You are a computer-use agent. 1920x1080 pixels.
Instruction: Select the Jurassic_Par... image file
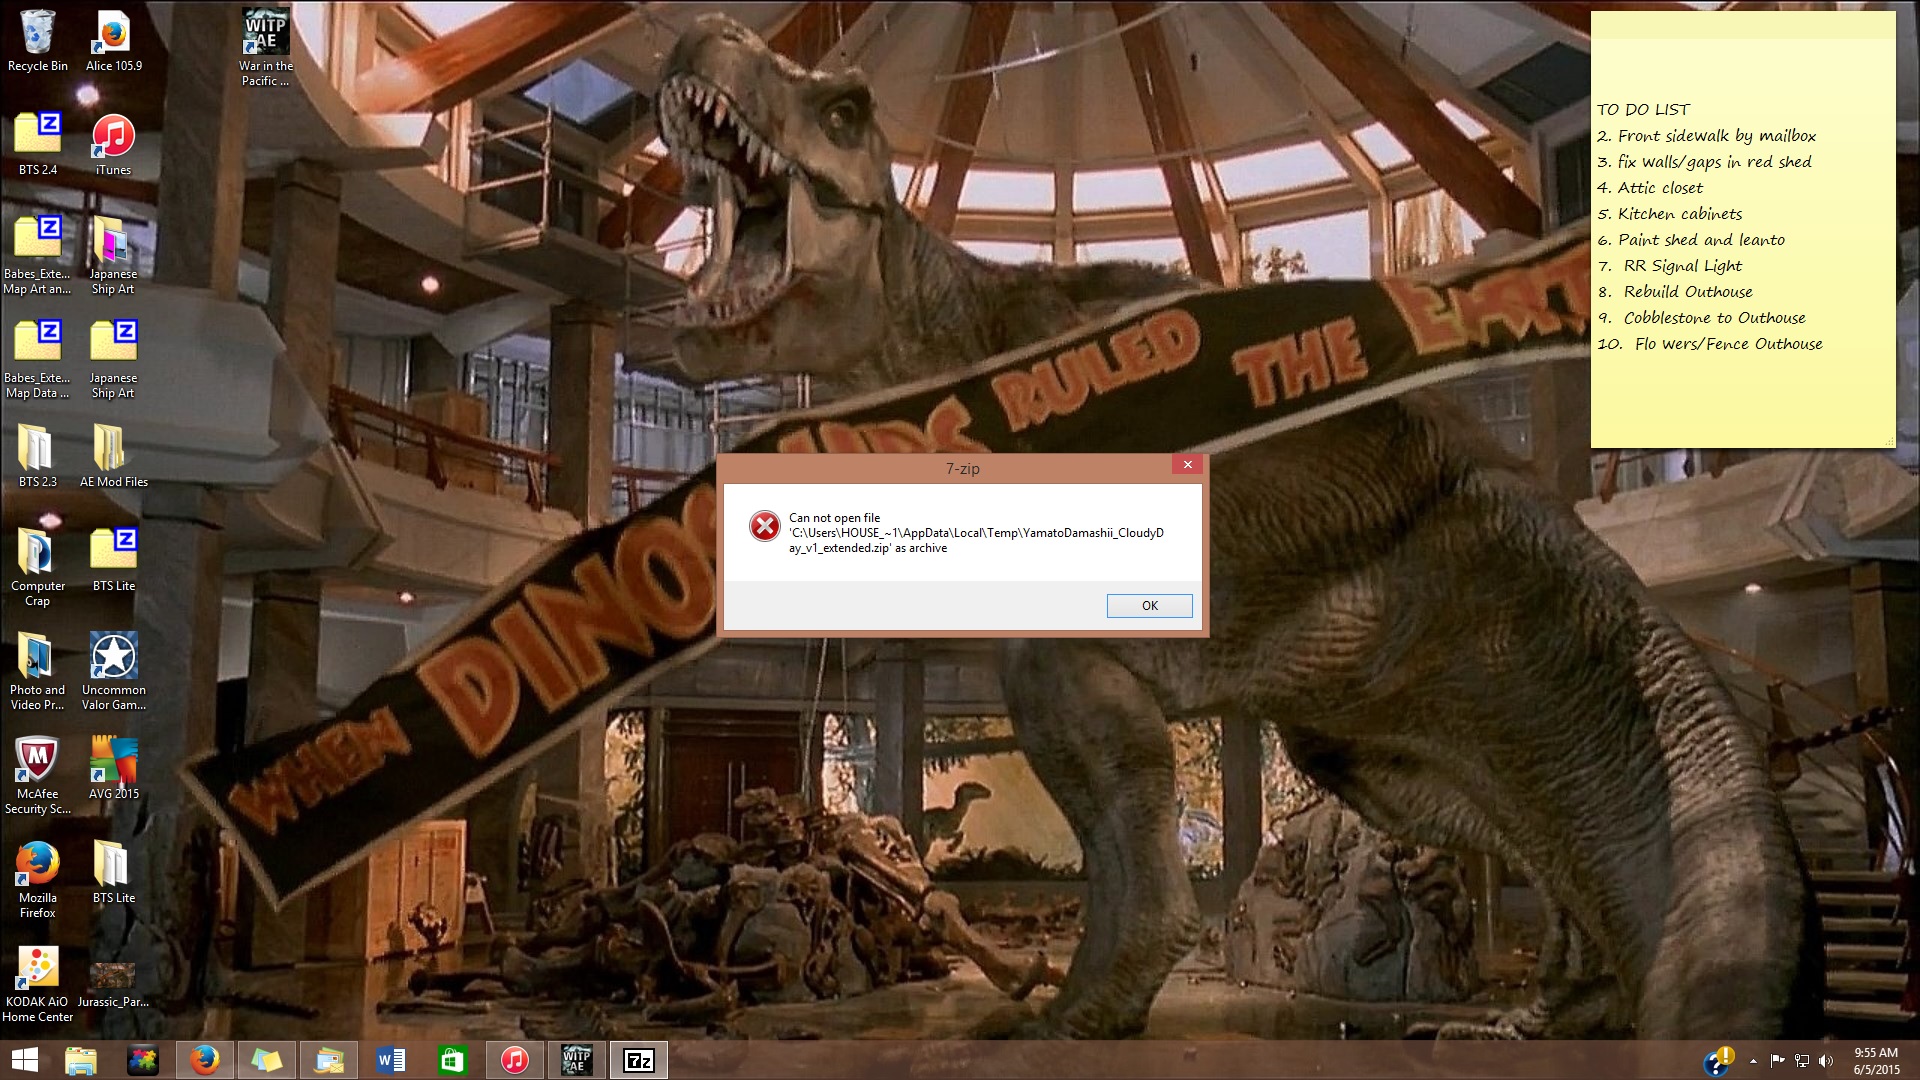pos(113,984)
